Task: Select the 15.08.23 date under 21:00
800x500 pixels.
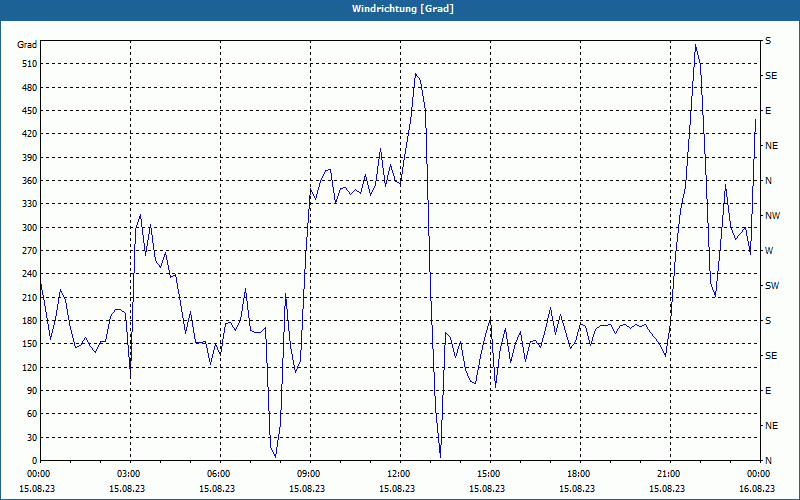Action: 667,488
